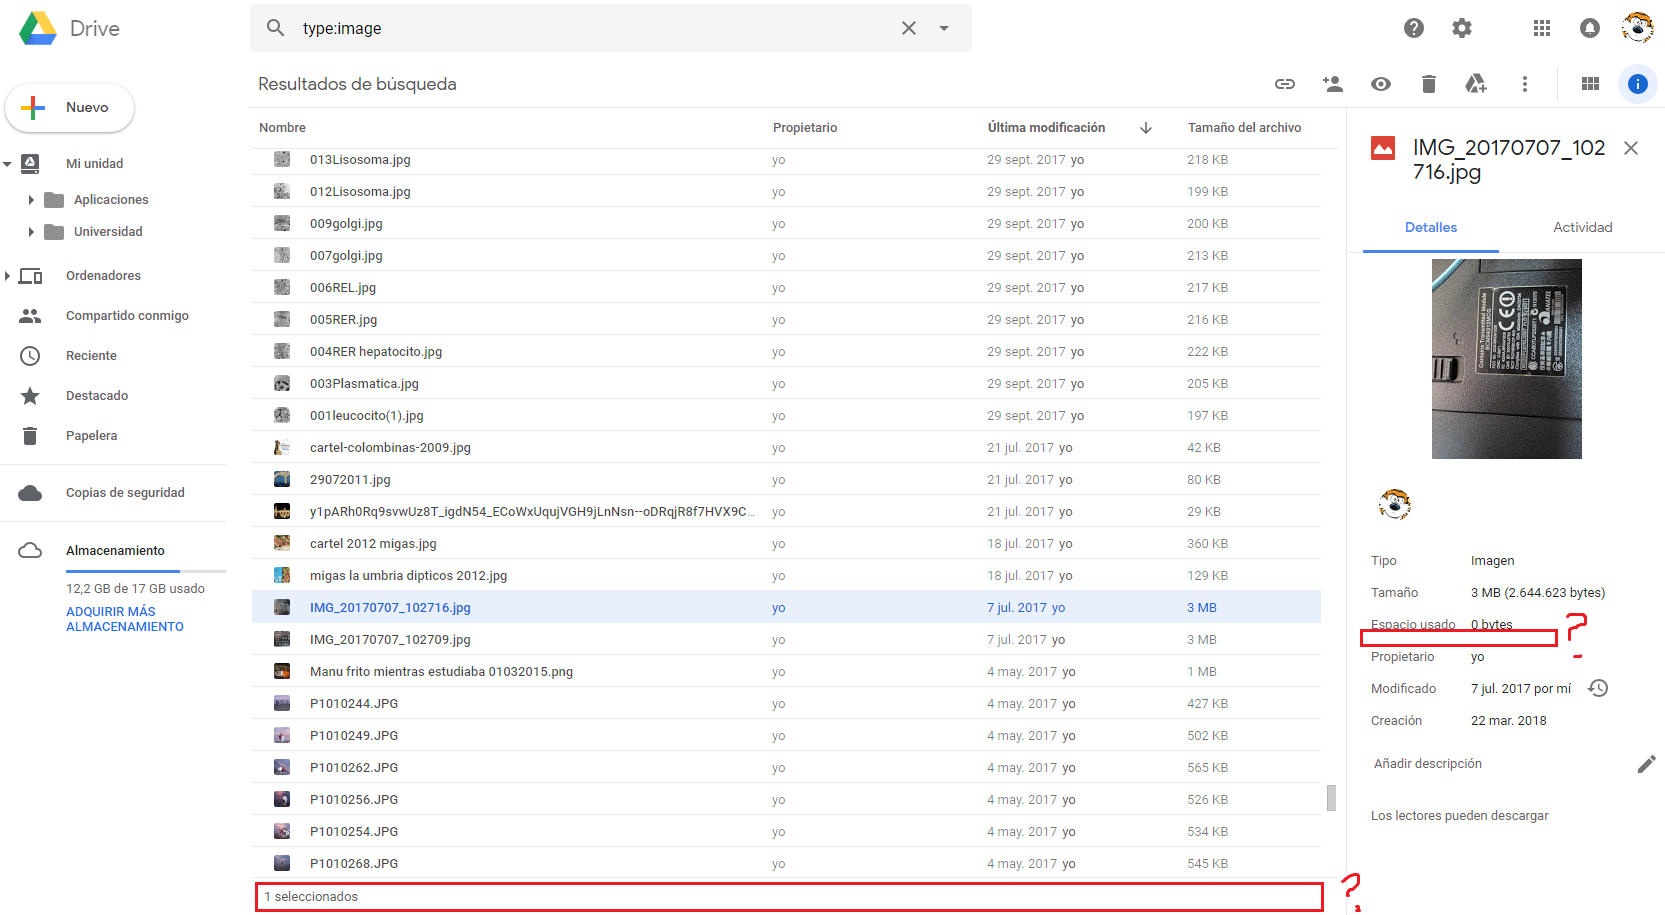Screen dimensions: 1665x915
Task: Open the Papelera trash view
Action: click(91, 436)
